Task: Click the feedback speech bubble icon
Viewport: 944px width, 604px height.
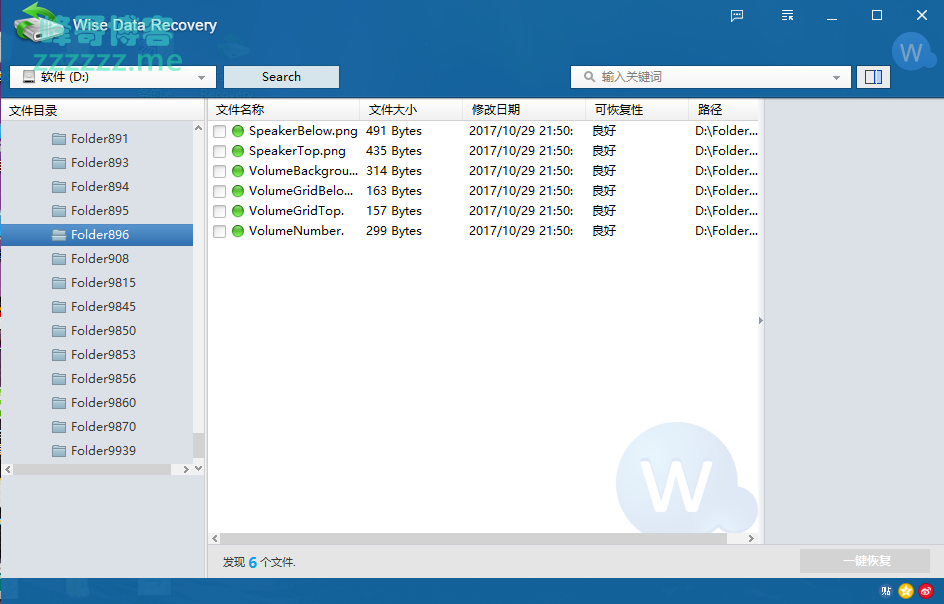Action: pyautogui.click(x=737, y=15)
